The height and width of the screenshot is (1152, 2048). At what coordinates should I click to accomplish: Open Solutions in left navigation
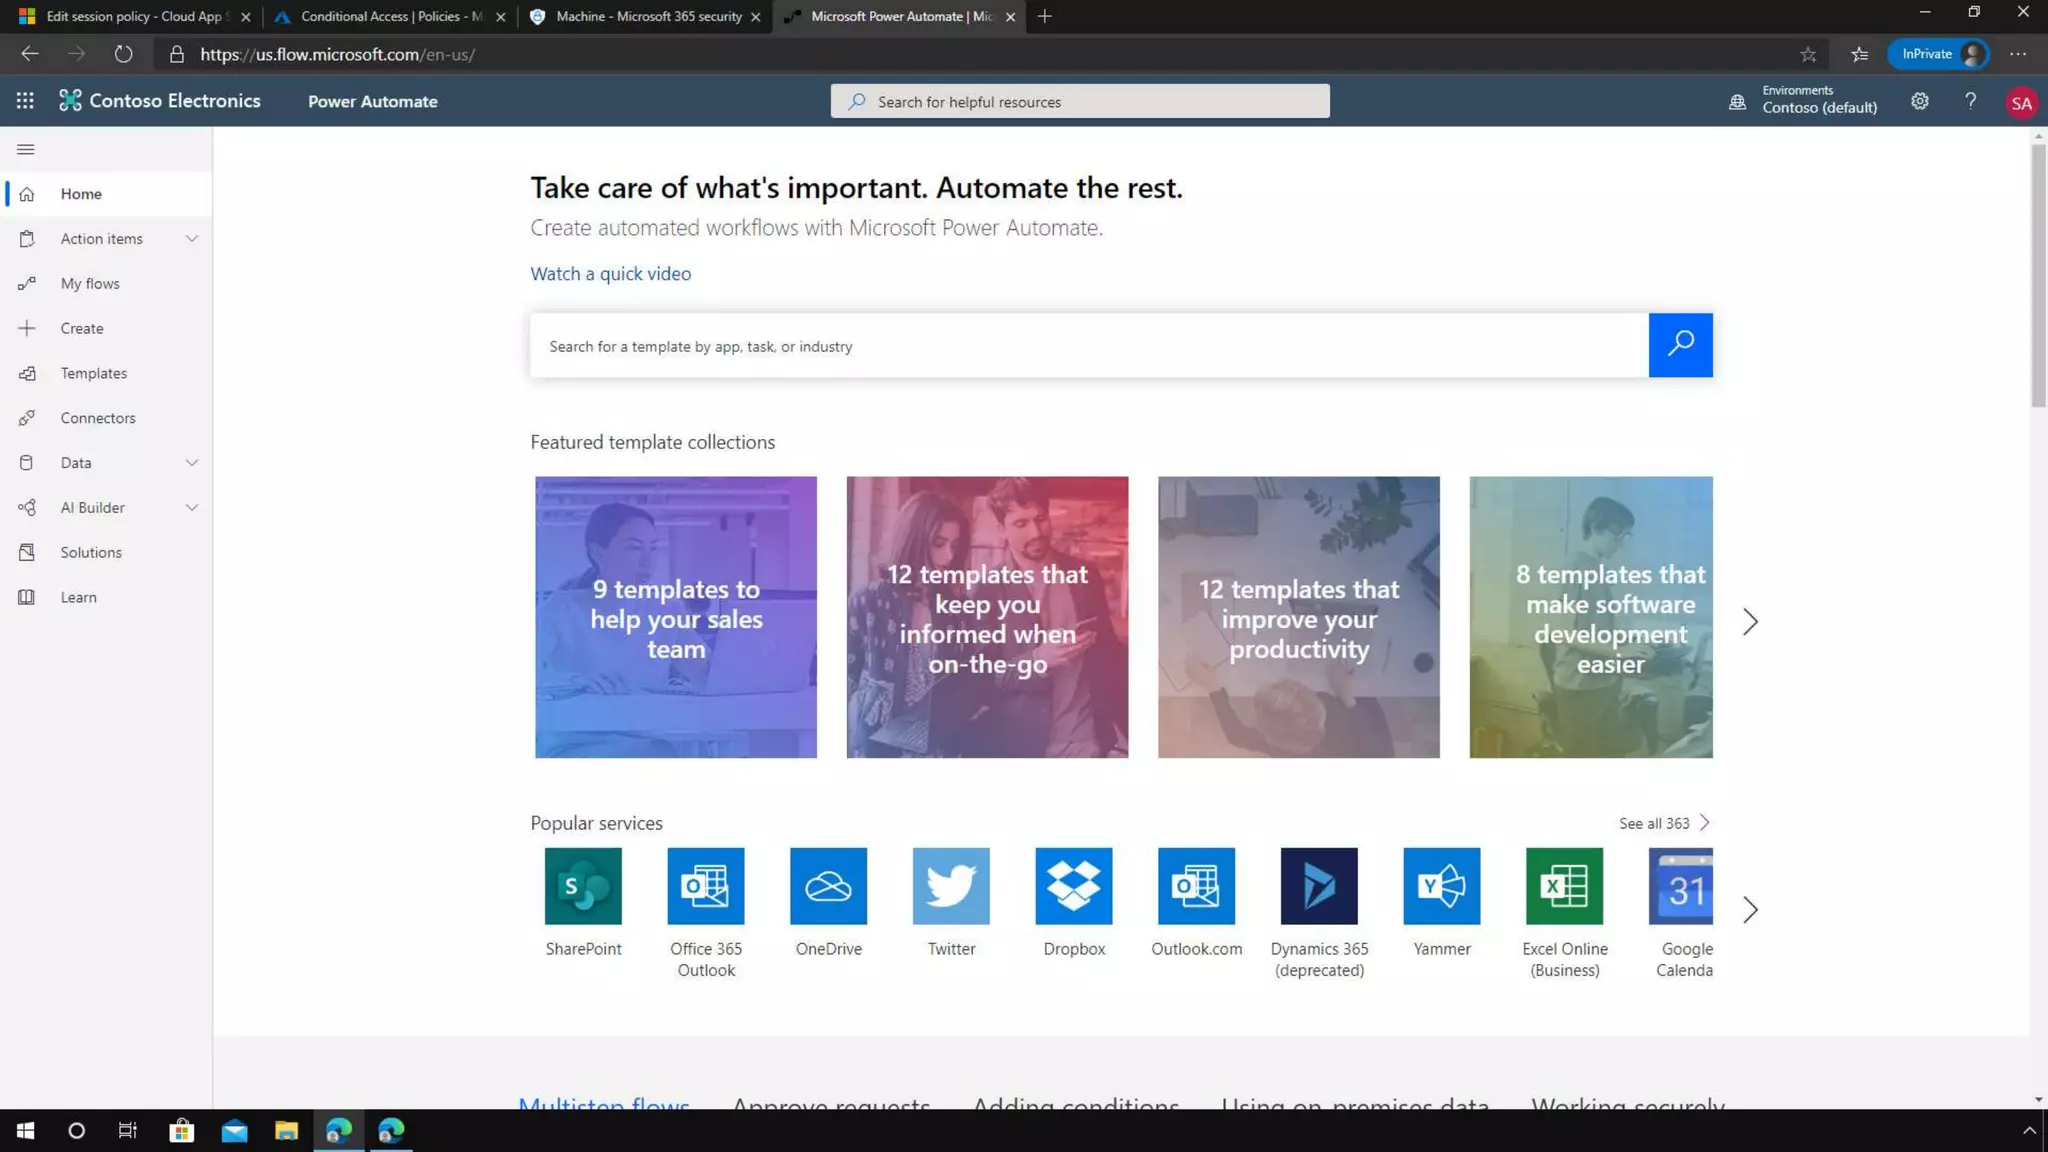(106, 552)
